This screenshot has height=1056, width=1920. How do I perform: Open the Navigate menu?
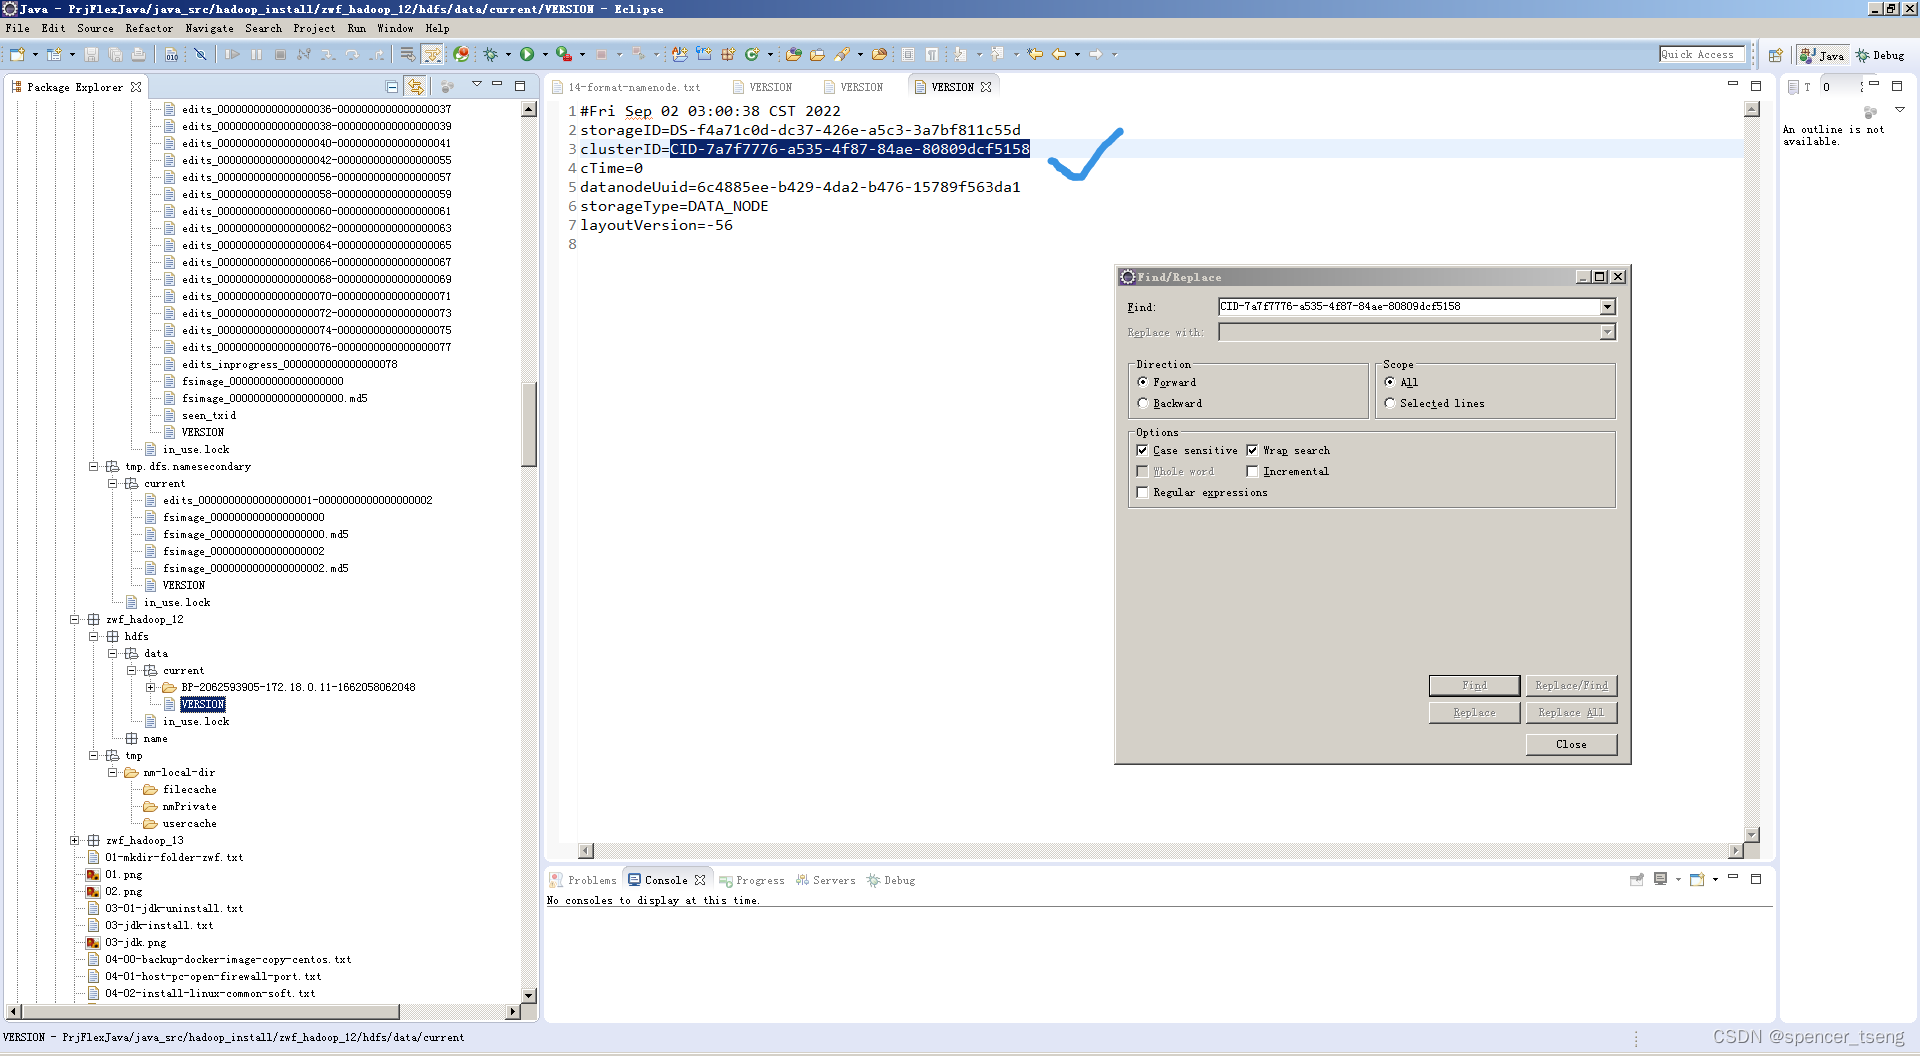[x=210, y=28]
